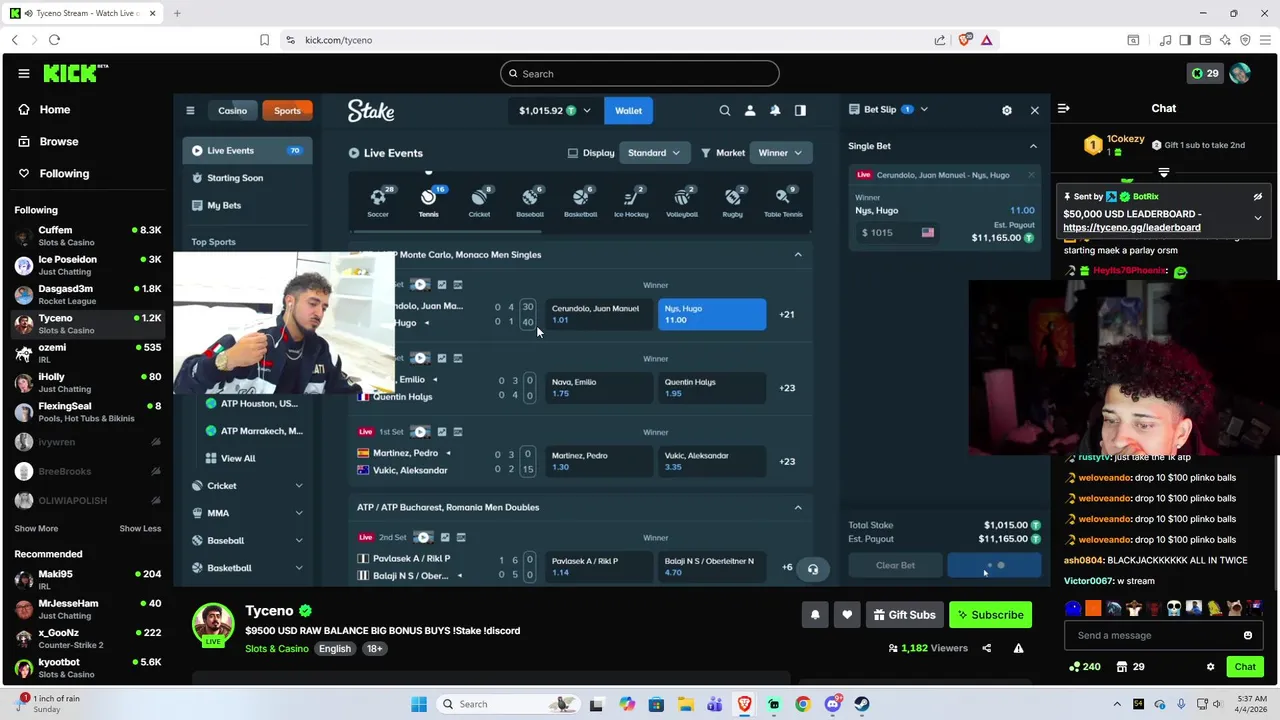Viewport: 1280px width, 720px height.
Task: Select Nava, Emilio 1.75 odds
Action: 598,388
